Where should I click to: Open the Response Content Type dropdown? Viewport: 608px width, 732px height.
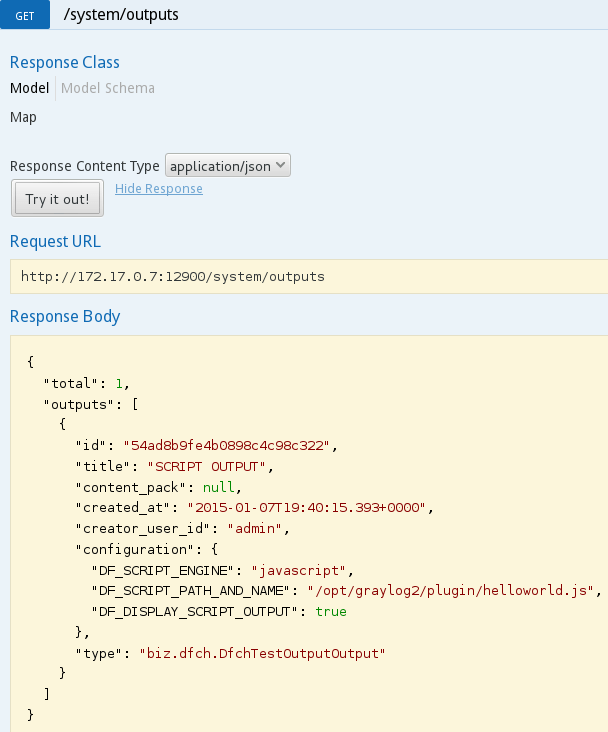point(227,166)
